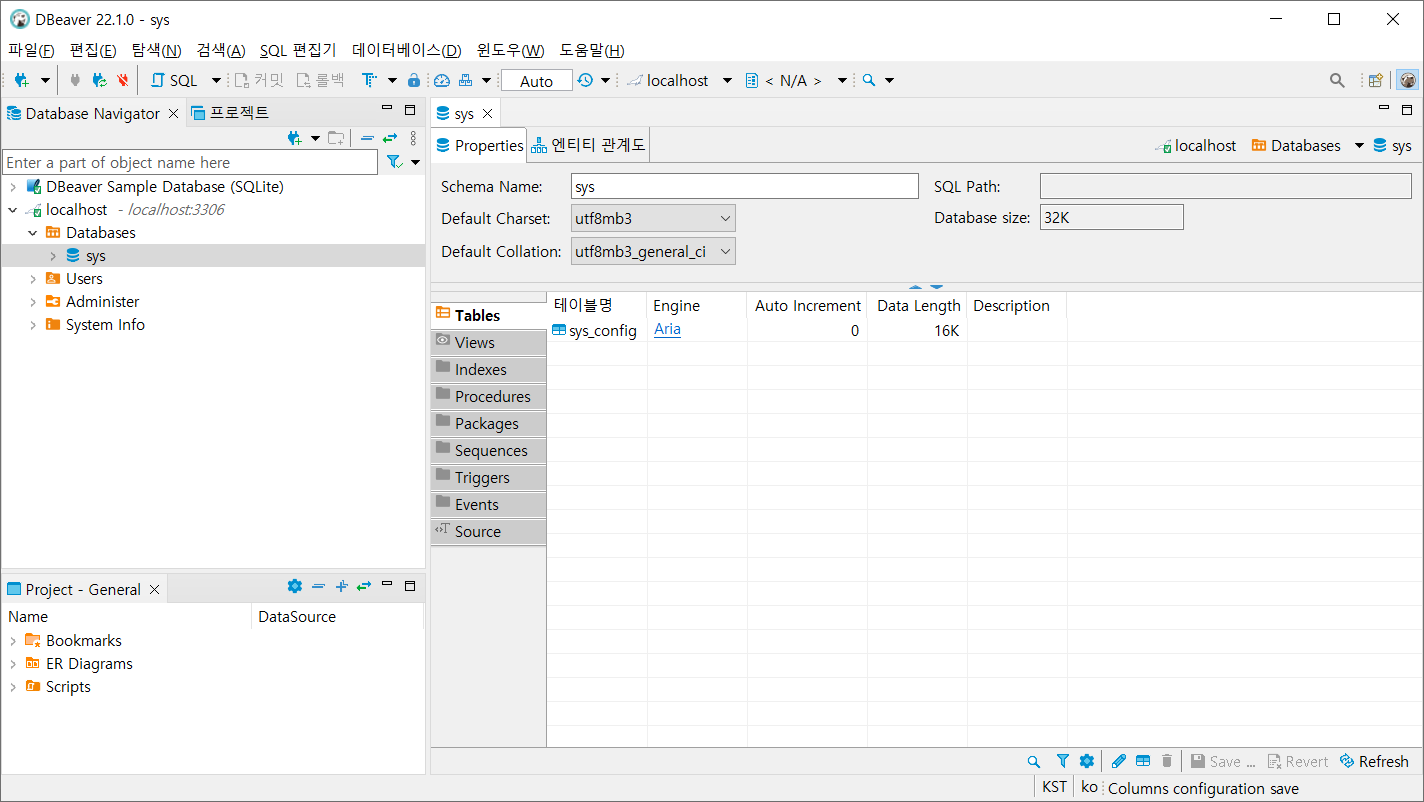Click the Refresh button
Viewport: 1424px width, 802px height.
1374,761
